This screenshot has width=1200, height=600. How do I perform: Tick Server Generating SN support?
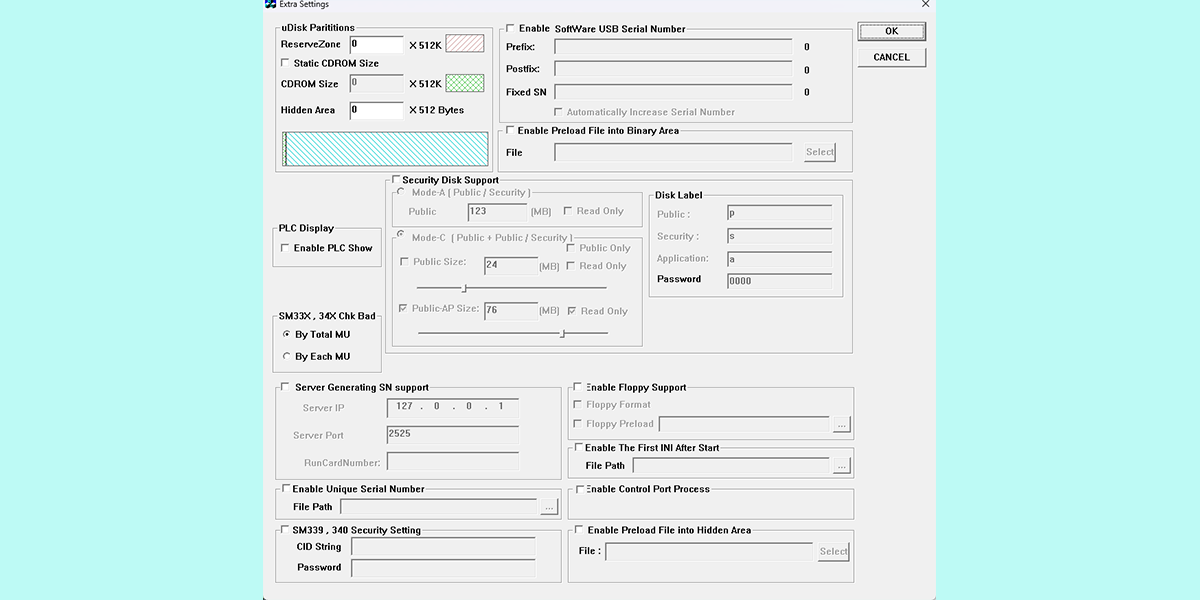pos(285,387)
